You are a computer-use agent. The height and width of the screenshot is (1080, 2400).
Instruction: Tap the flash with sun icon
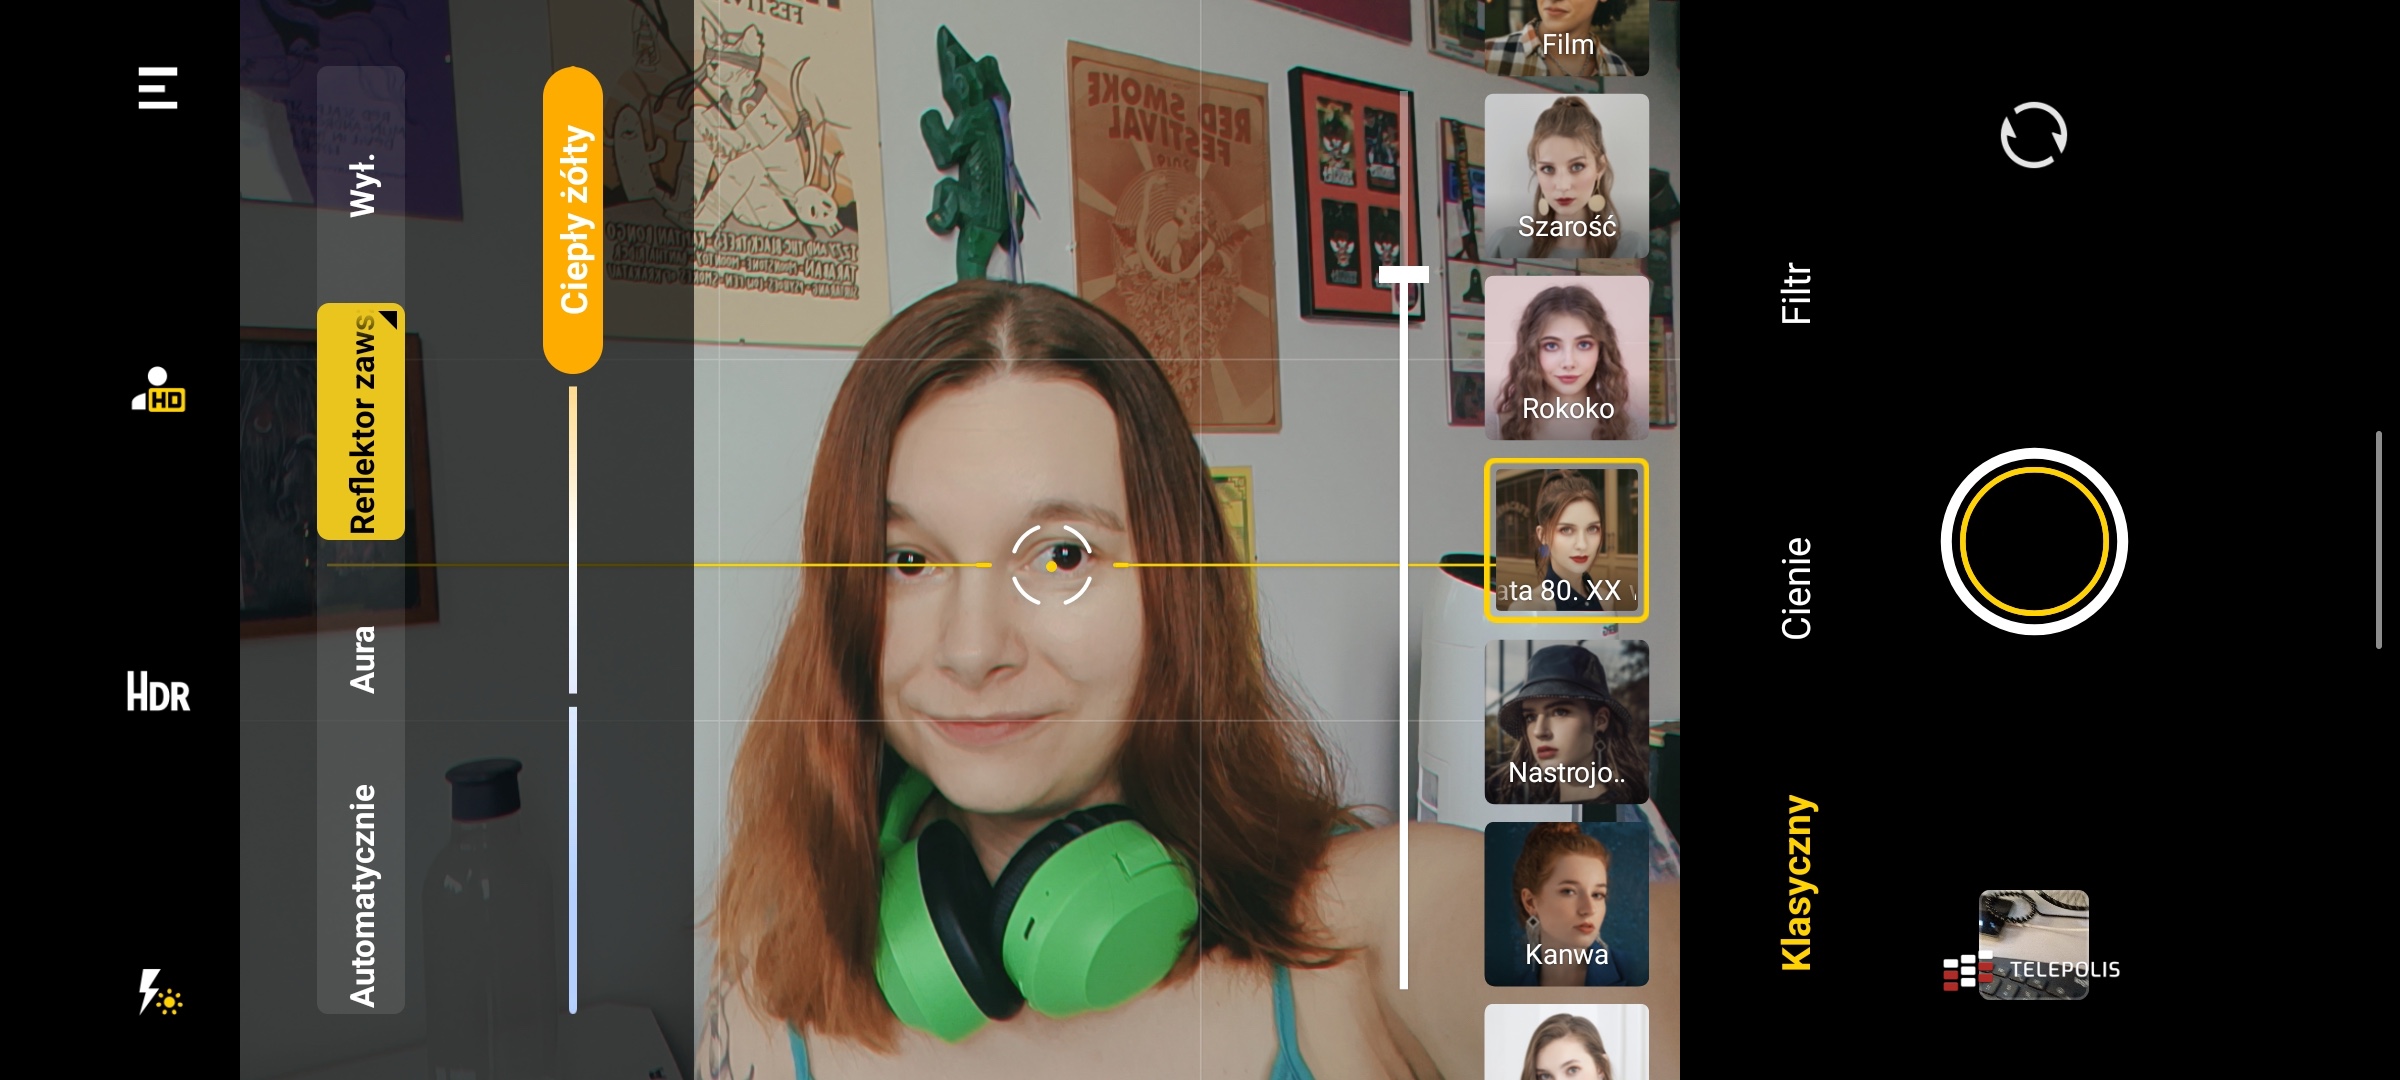click(x=159, y=992)
